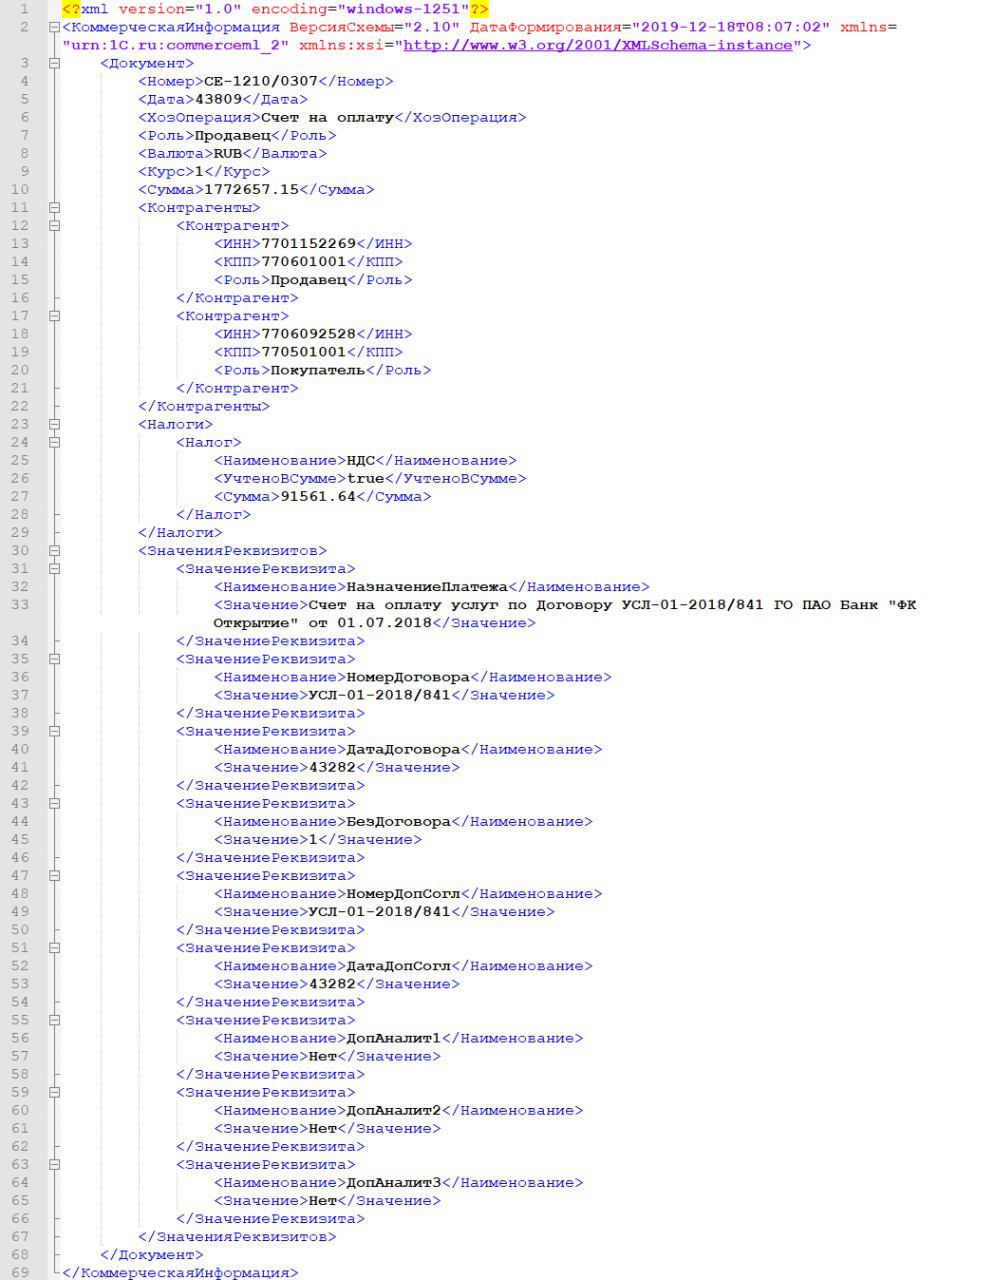Collapse the Документ fold marker on line 3
The width and height of the screenshot is (994, 1280).
tap(54, 63)
